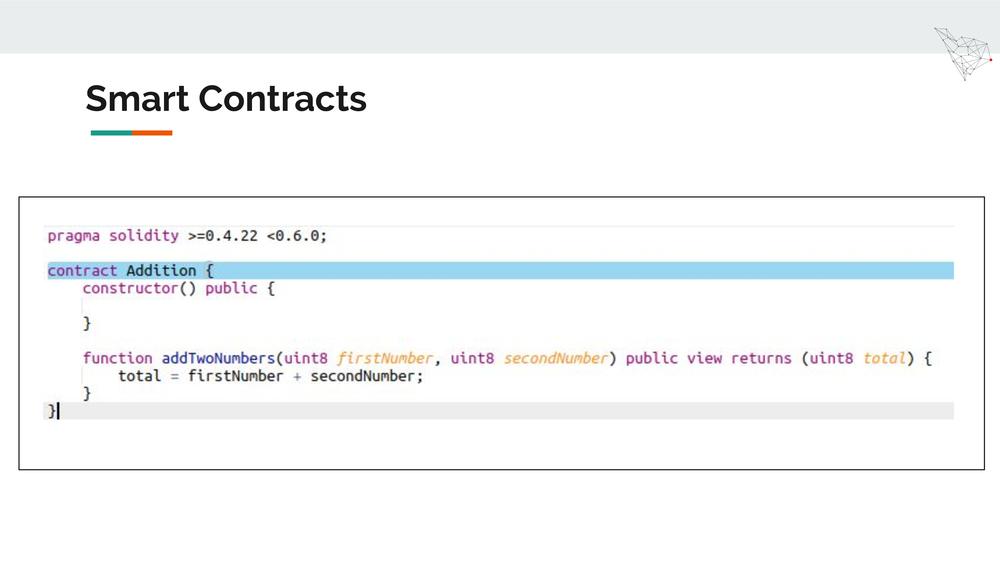Click the Addition contract name
Viewport: 1000px width, 563px height.
(161, 270)
